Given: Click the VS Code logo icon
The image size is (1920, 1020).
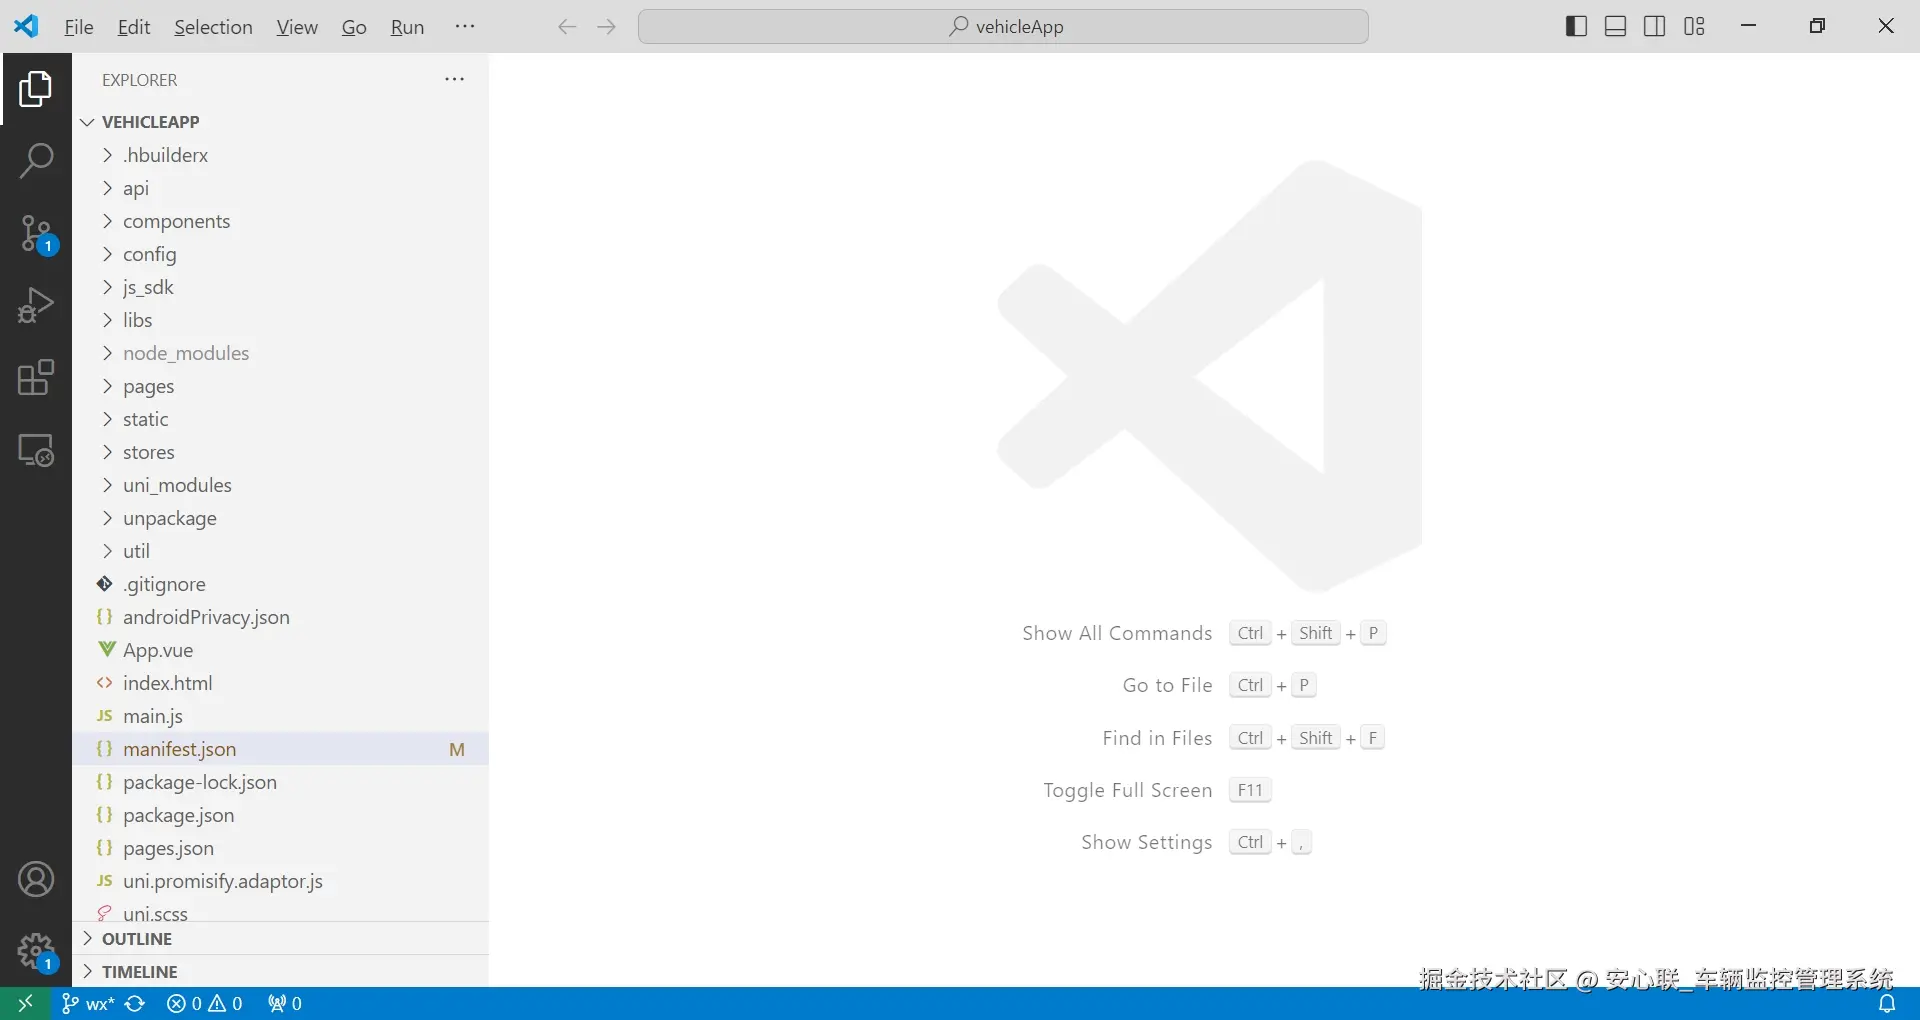Looking at the screenshot, I should [x=26, y=26].
